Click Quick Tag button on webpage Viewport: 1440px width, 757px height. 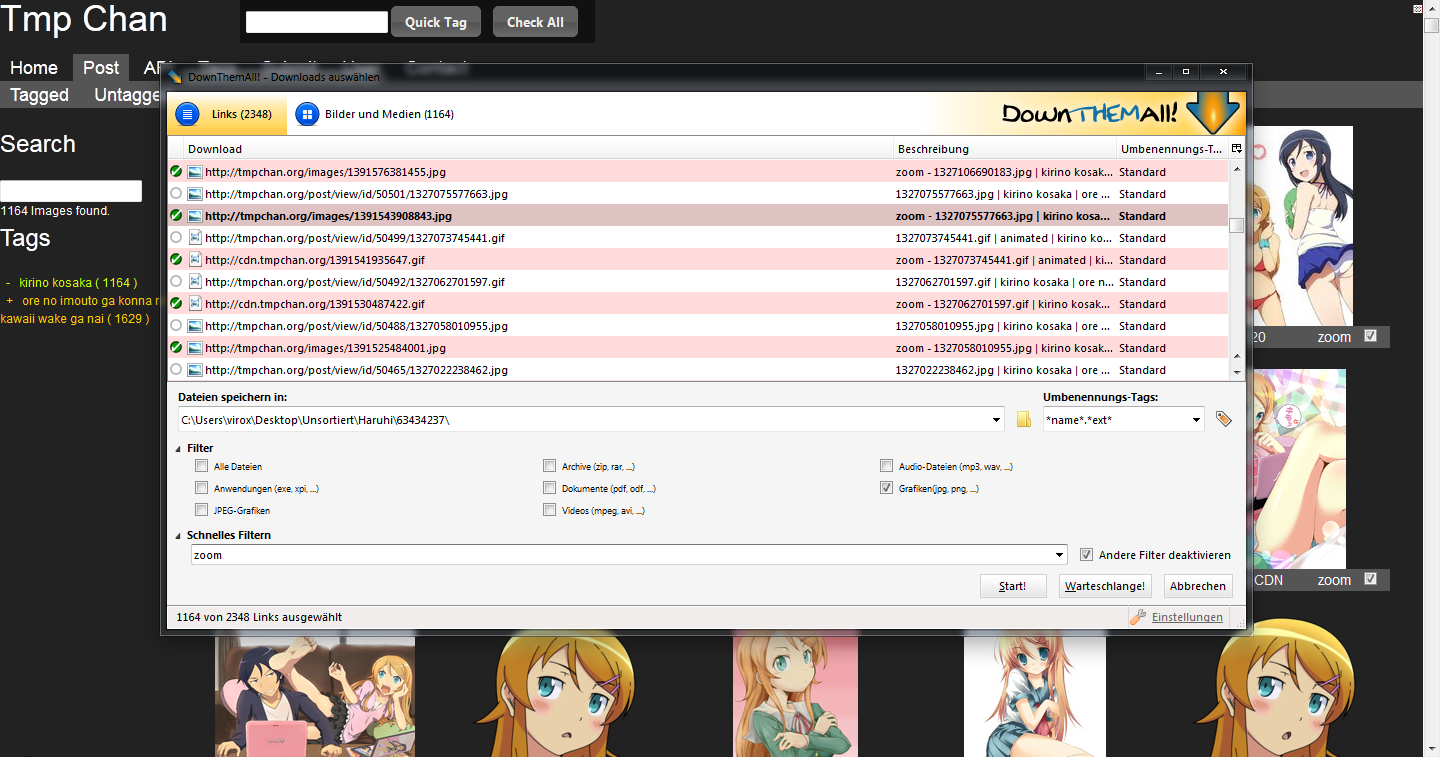[x=436, y=22]
